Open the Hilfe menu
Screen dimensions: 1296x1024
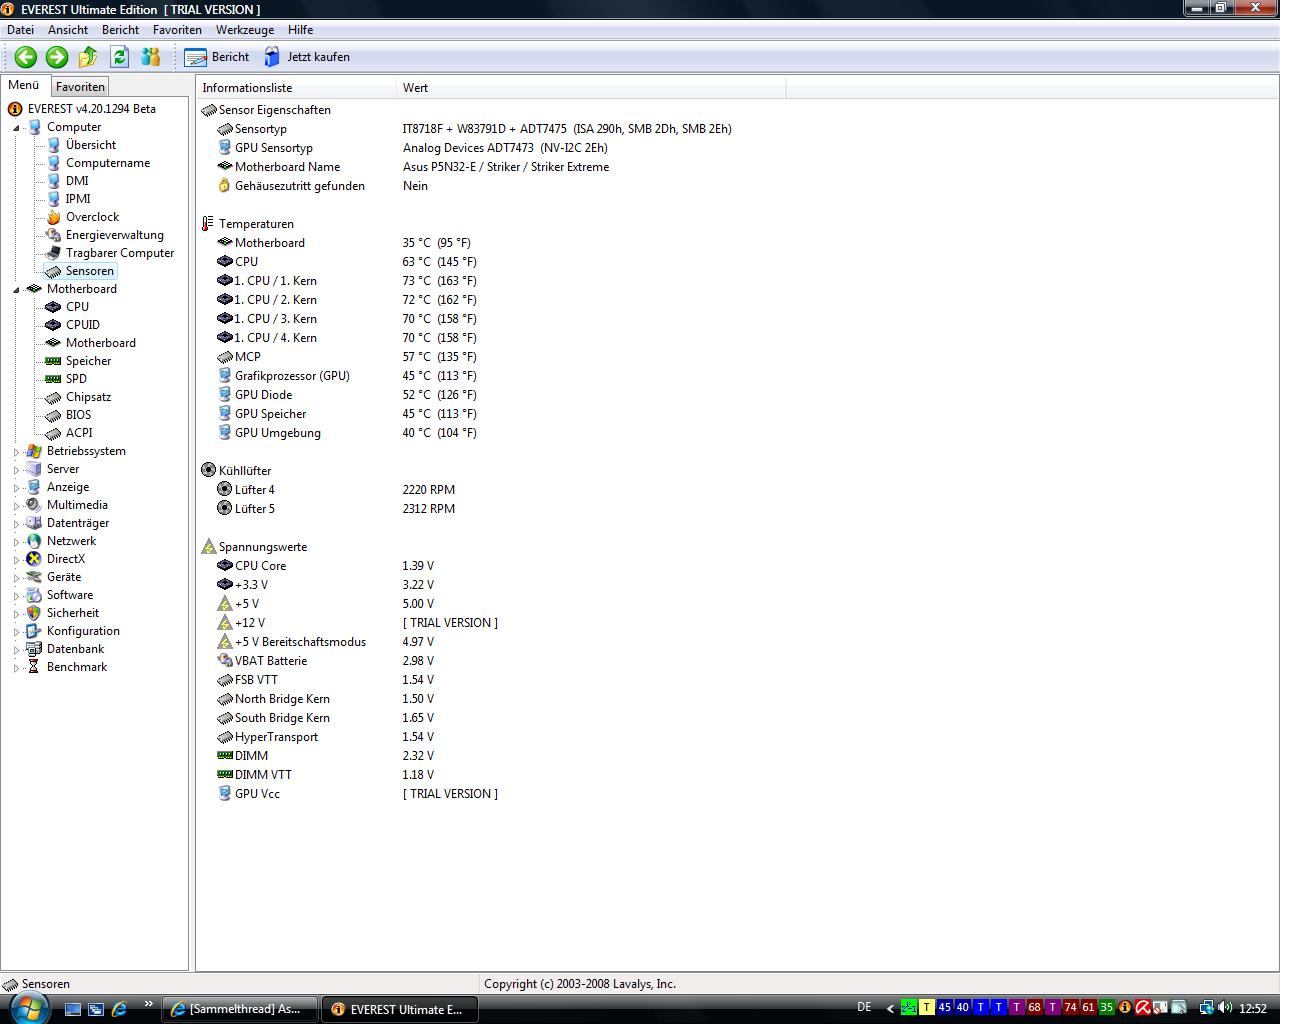click(x=300, y=30)
